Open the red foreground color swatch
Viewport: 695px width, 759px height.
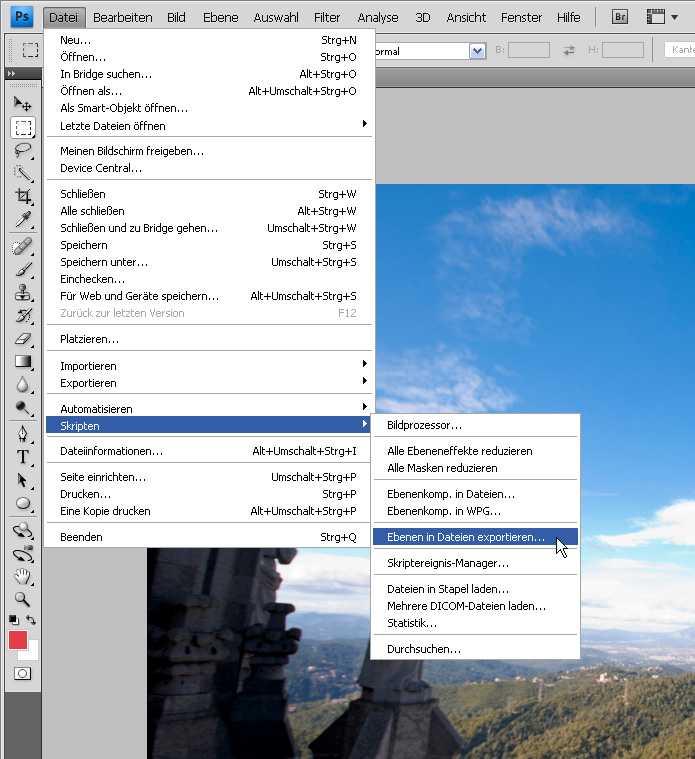(18, 640)
